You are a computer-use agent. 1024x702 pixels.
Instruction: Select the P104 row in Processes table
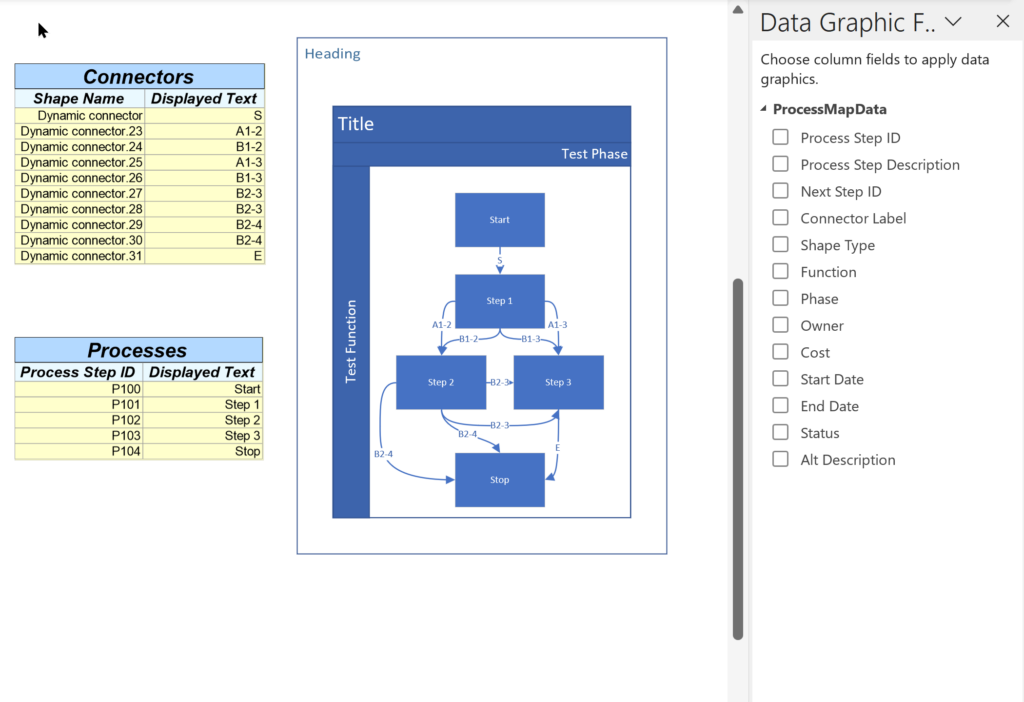pyautogui.click(x=138, y=451)
